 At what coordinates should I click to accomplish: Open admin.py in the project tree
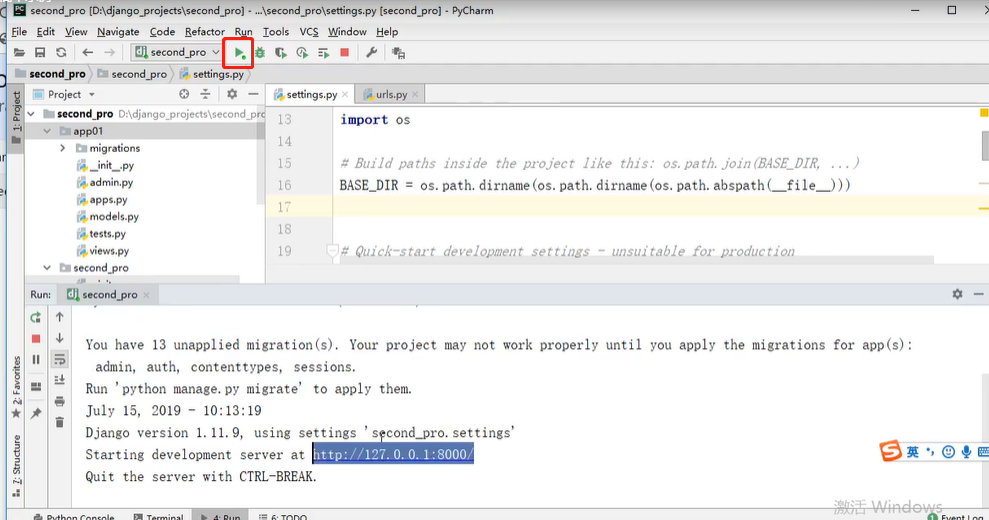tap(105, 182)
